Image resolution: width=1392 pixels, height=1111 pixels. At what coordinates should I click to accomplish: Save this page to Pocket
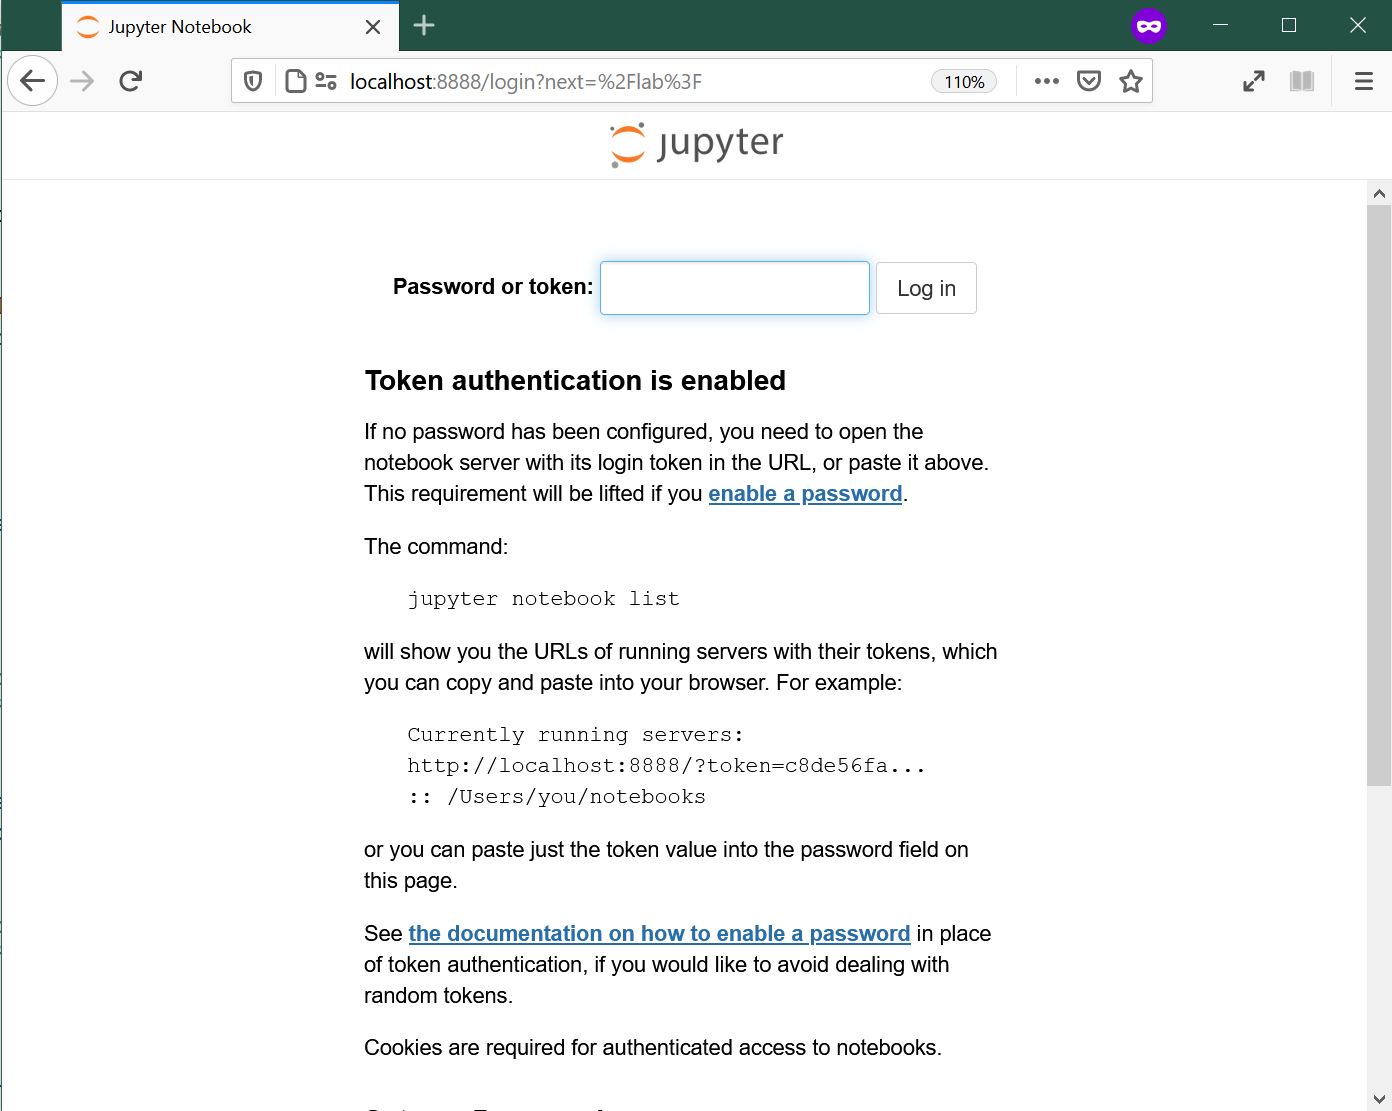1089,80
